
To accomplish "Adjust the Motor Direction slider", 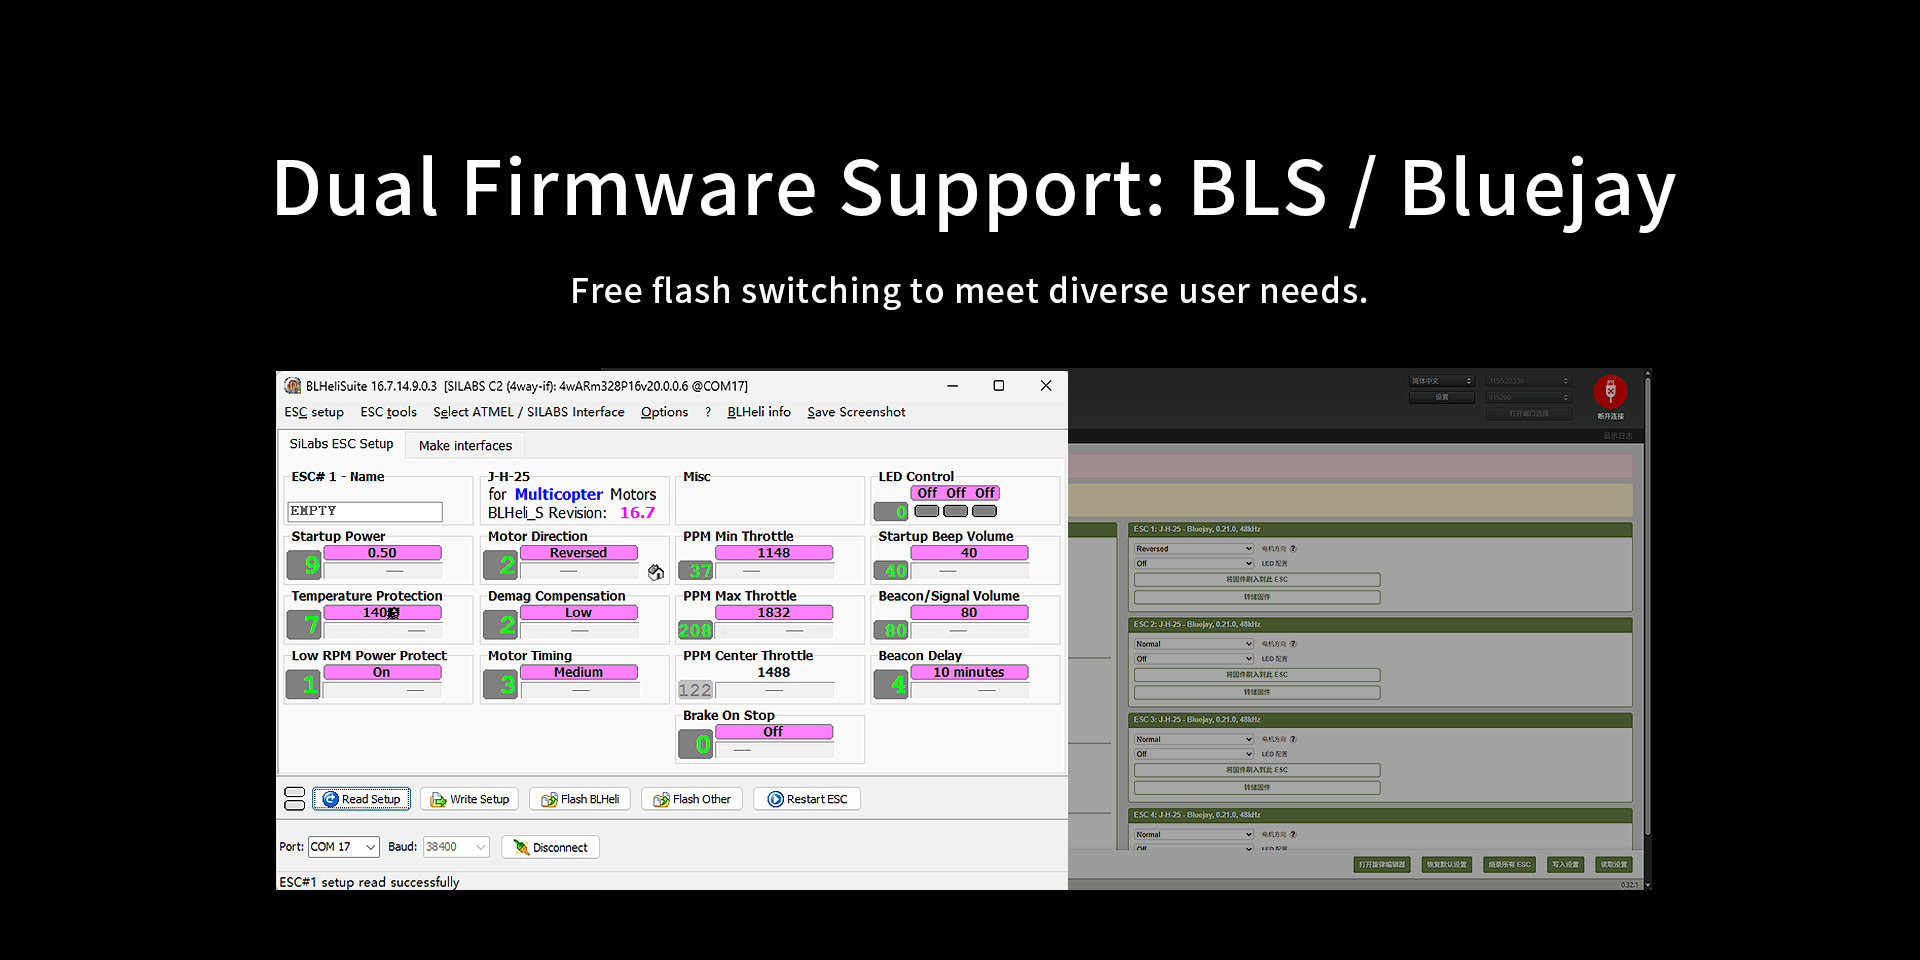I will tap(578, 571).
